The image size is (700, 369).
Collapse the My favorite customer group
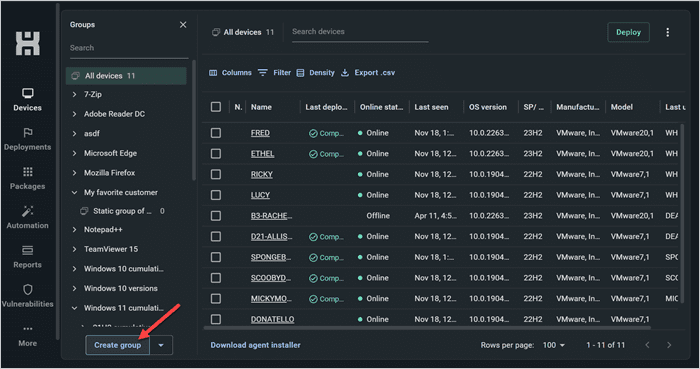[x=75, y=193]
